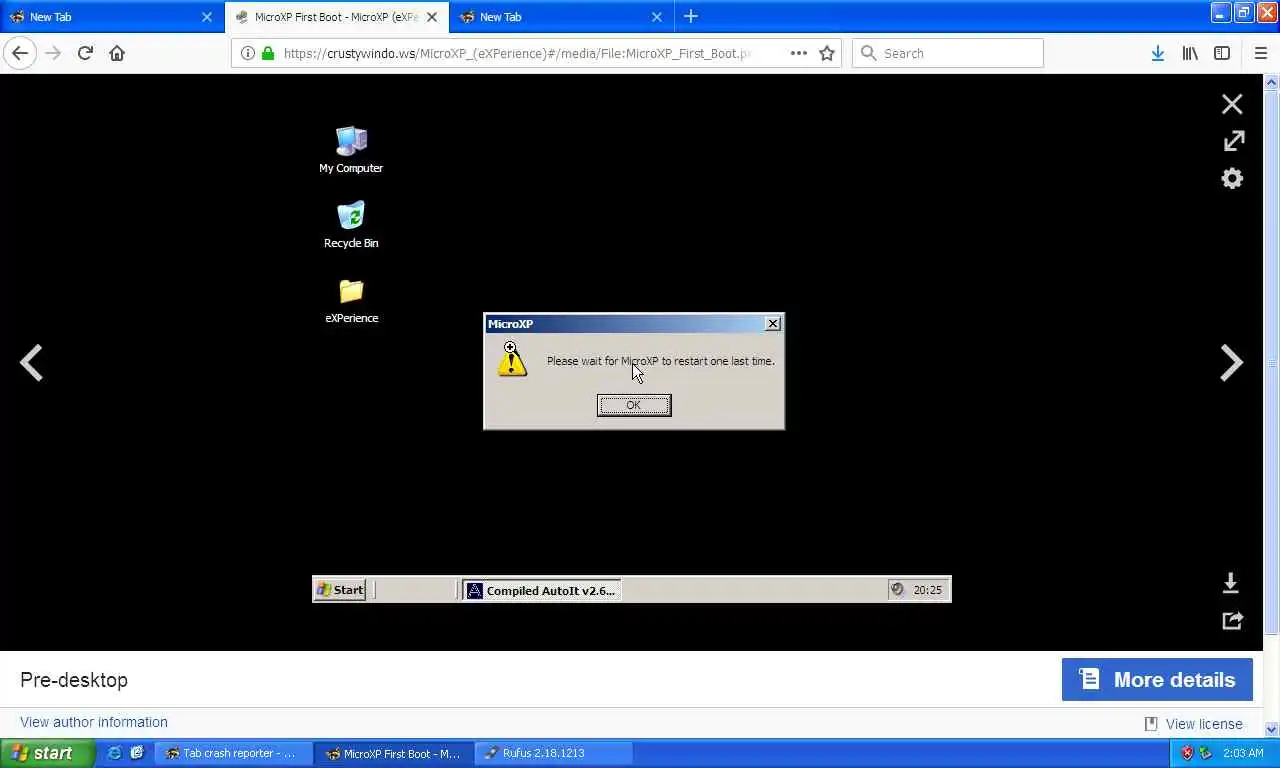Close the MicroXP First Boot tab
Image resolution: width=1280 pixels, height=768 pixels.
432,17
